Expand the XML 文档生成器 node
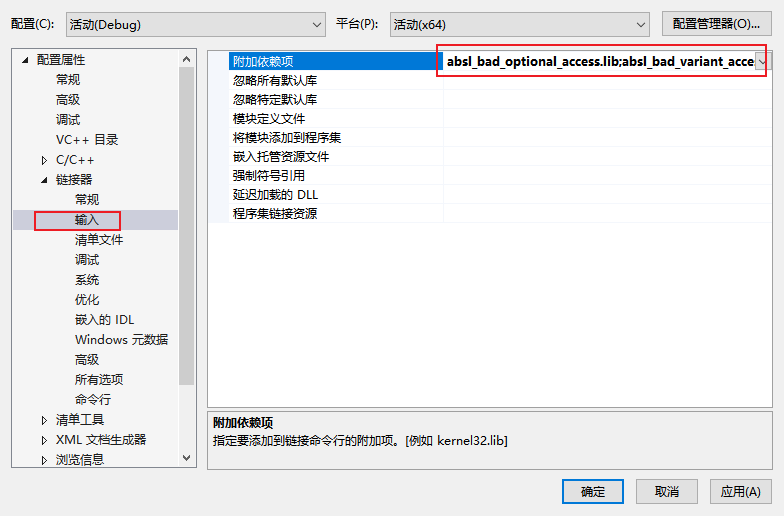 (x=44, y=440)
